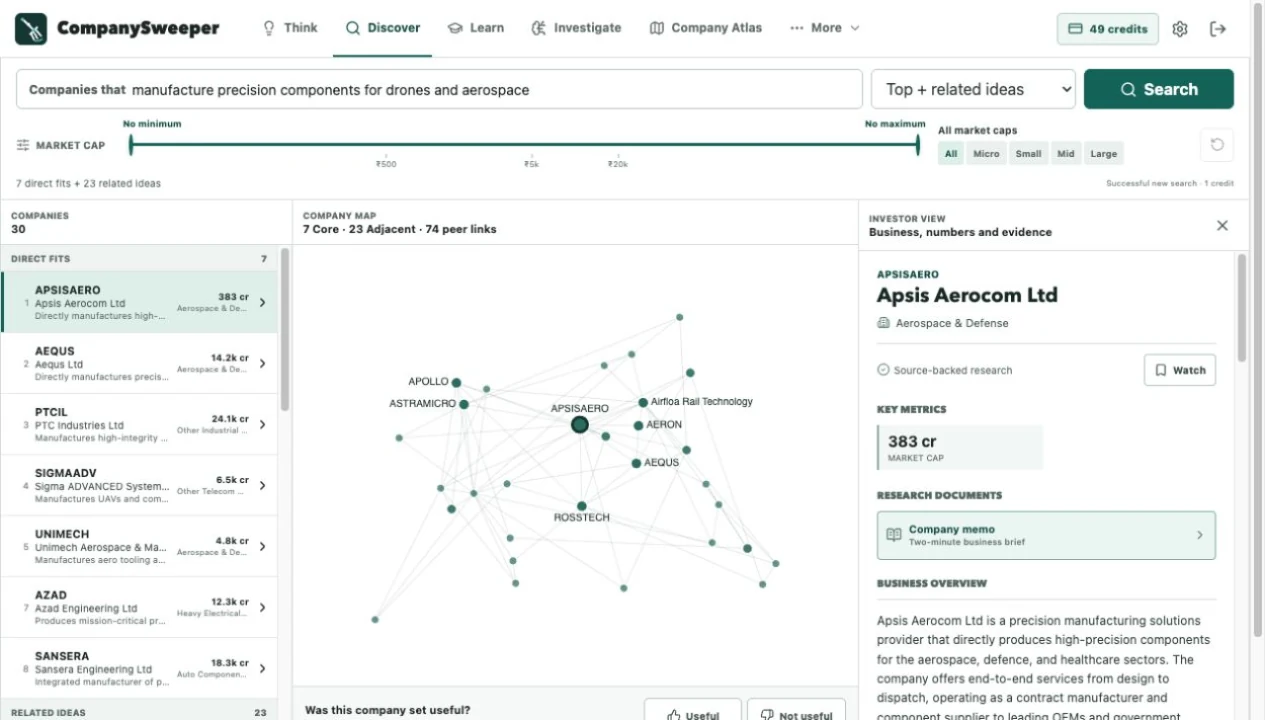The height and width of the screenshot is (720, 1265).
Task: Close the Investor View panel
Action: pyautogui.click(x=1222, y=226)
